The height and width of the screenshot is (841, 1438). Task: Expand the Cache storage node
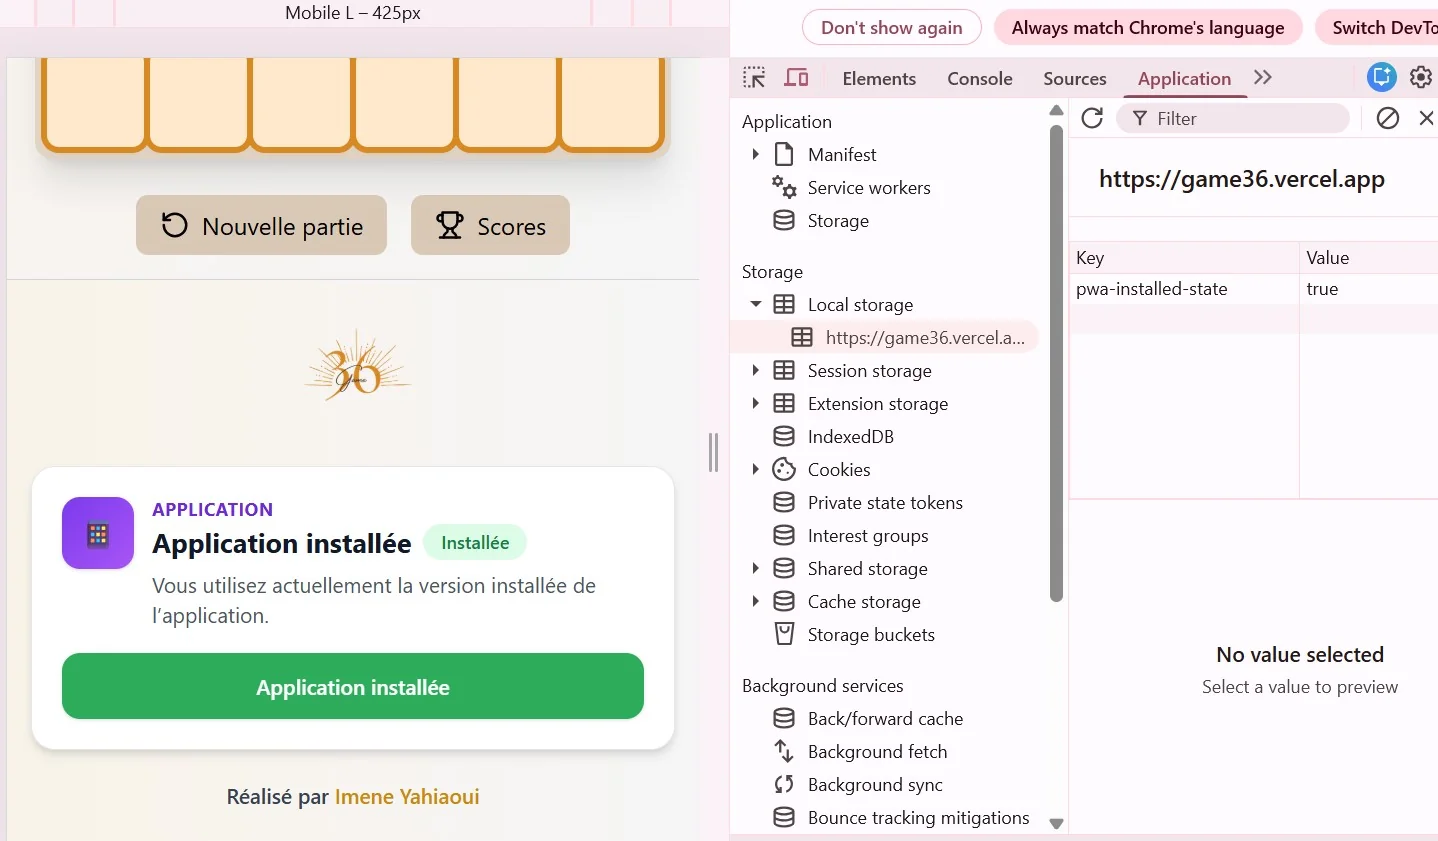click(756, 601)
